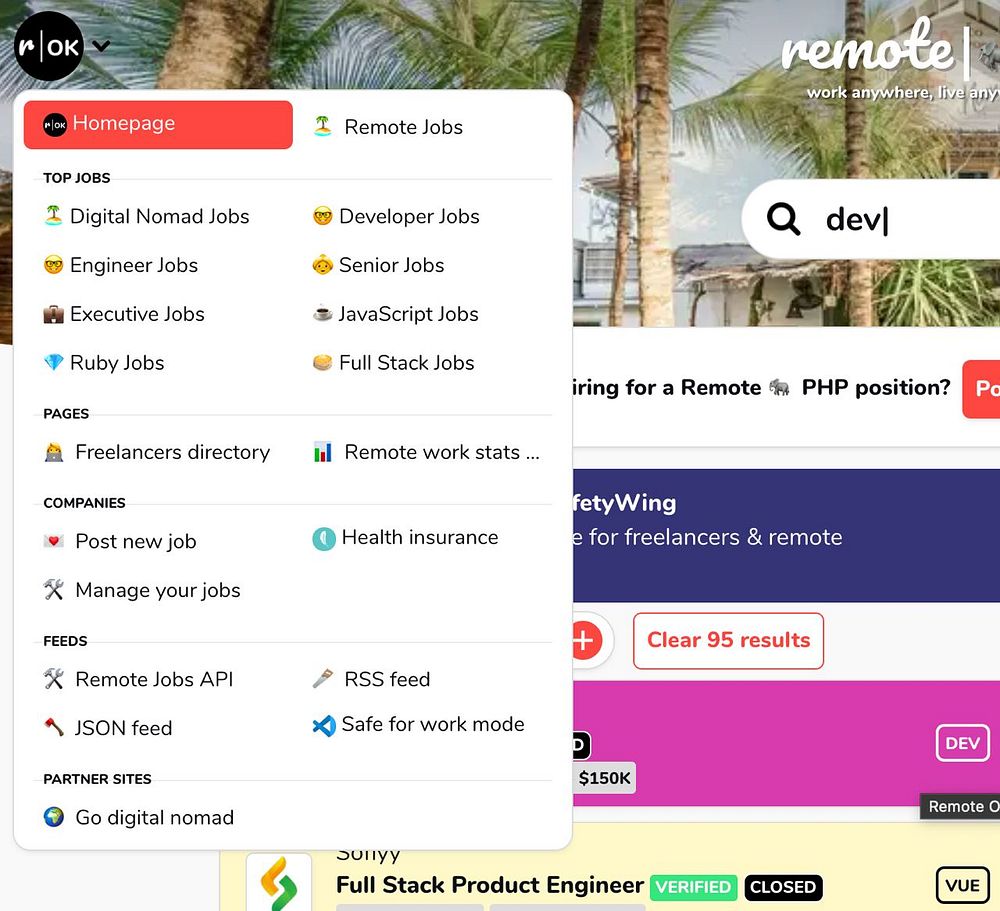
Task: Click the gem icon beside Ruby Jobs
Action: point(54,362)
